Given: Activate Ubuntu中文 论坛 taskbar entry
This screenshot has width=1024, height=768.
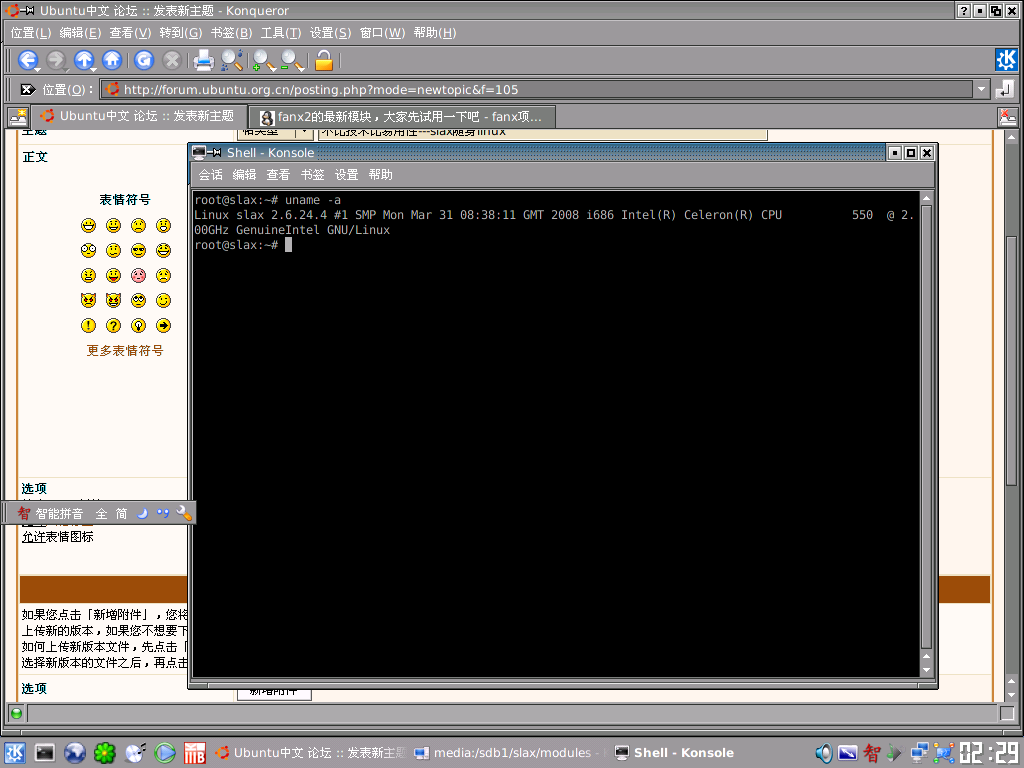Looking at the screenshot, I should tap(310, 753).
